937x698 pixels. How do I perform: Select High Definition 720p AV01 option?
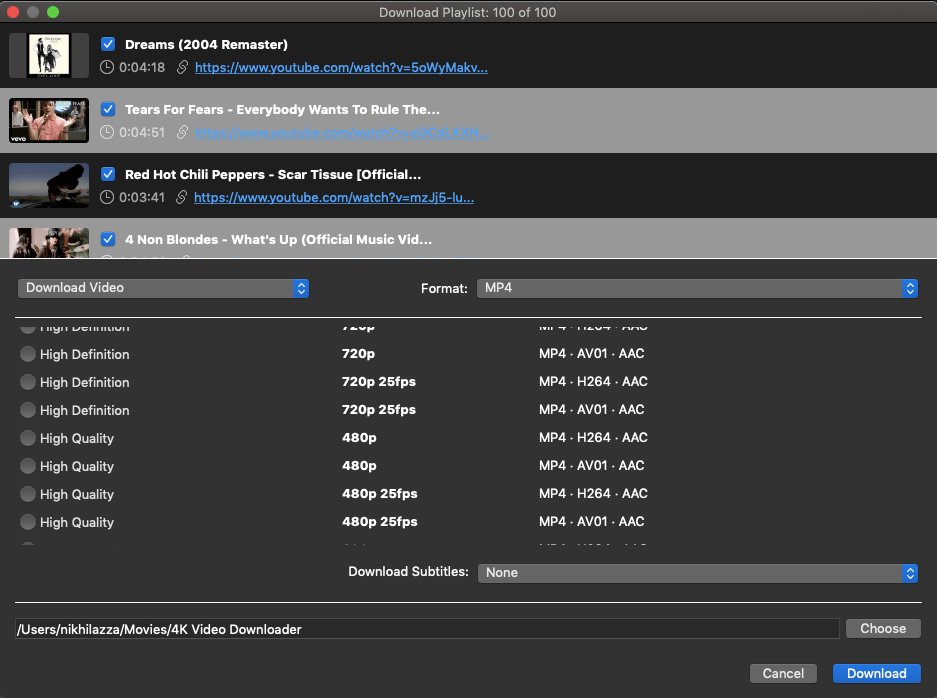pos(27,354)
